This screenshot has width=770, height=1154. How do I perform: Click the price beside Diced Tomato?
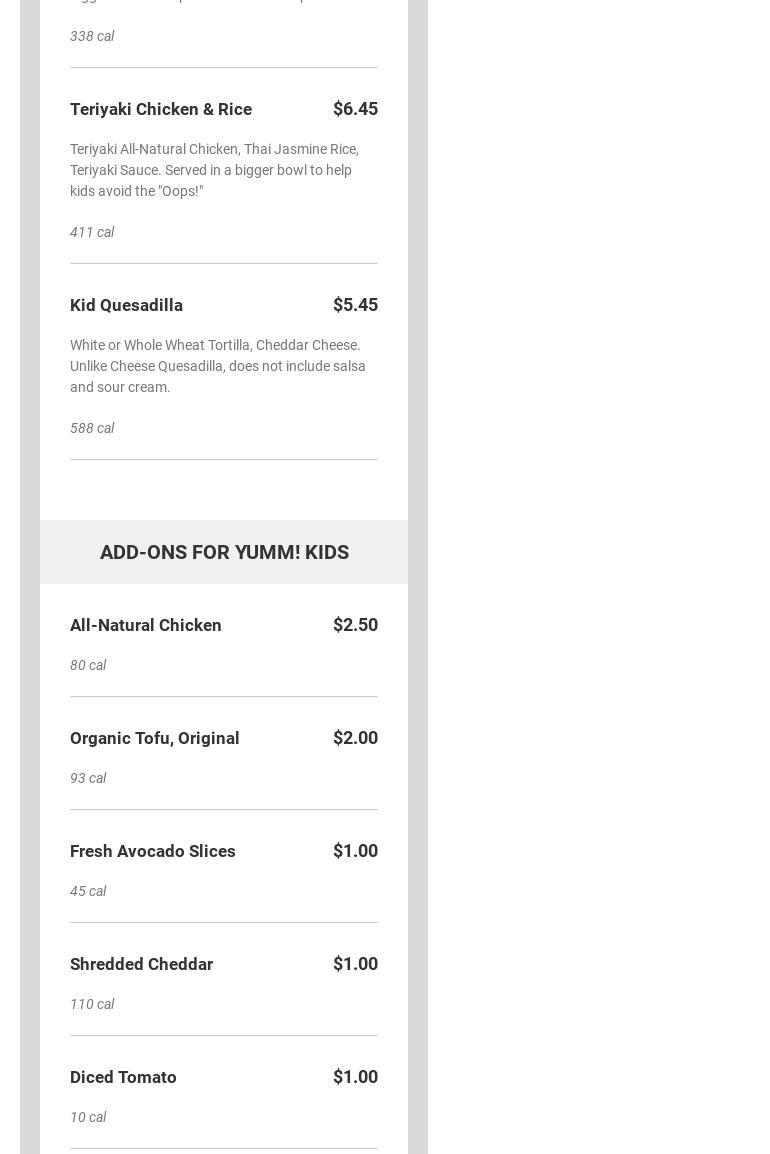click(x=355, y=1077)
